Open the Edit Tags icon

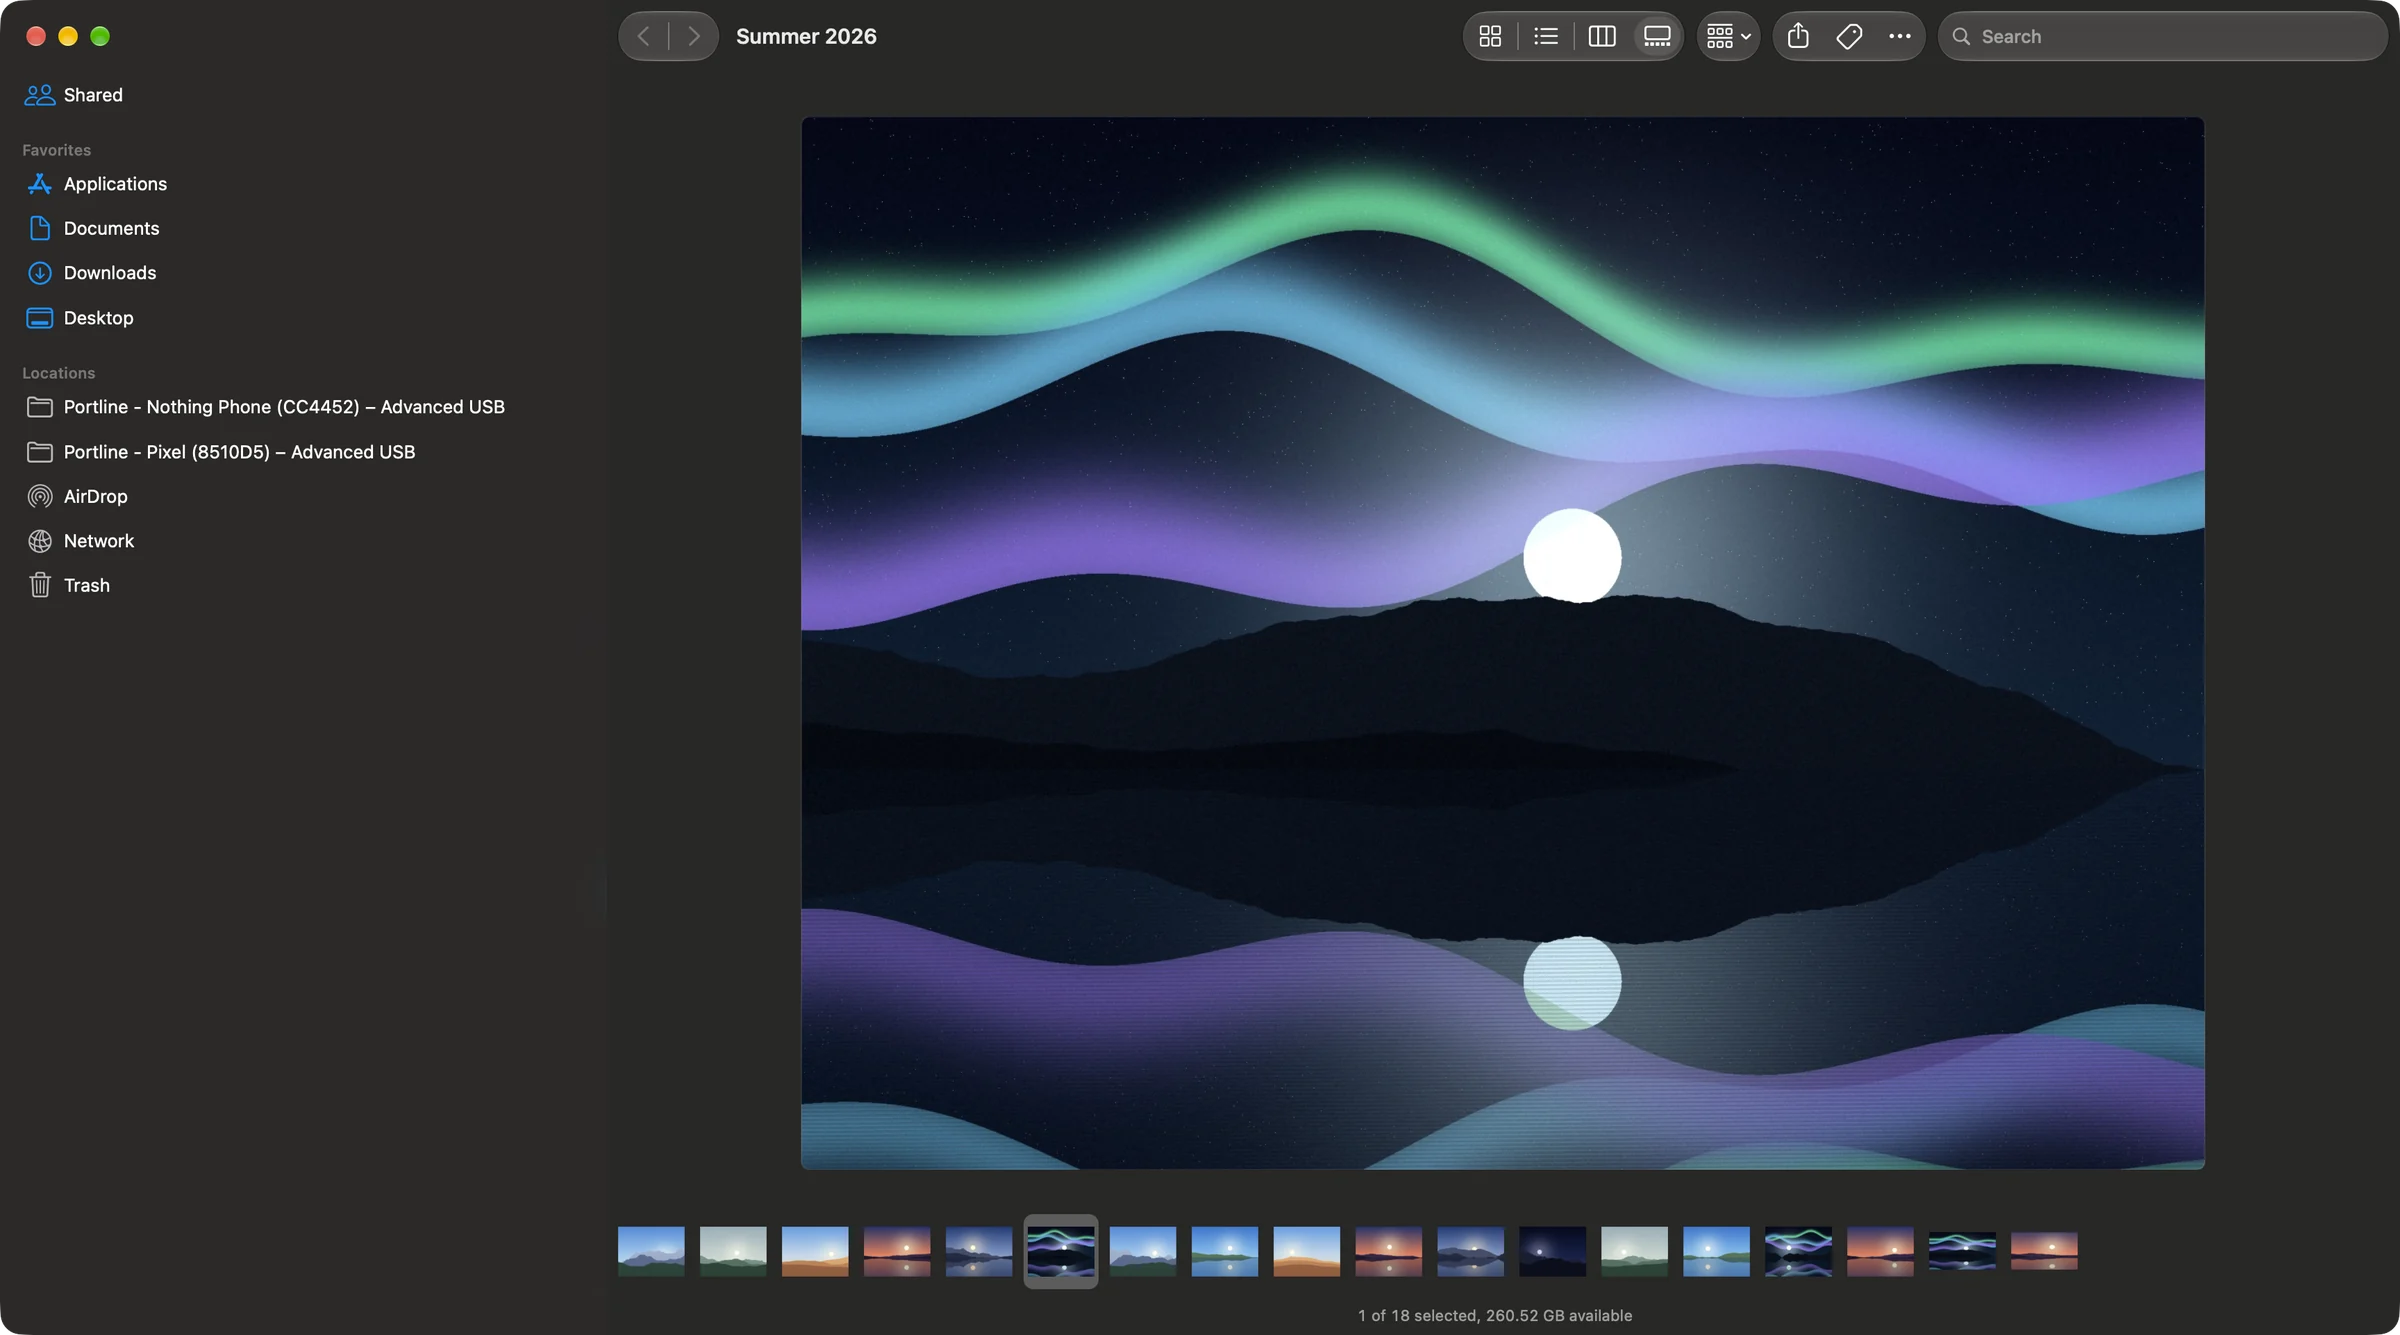(x=1849, y=37)
